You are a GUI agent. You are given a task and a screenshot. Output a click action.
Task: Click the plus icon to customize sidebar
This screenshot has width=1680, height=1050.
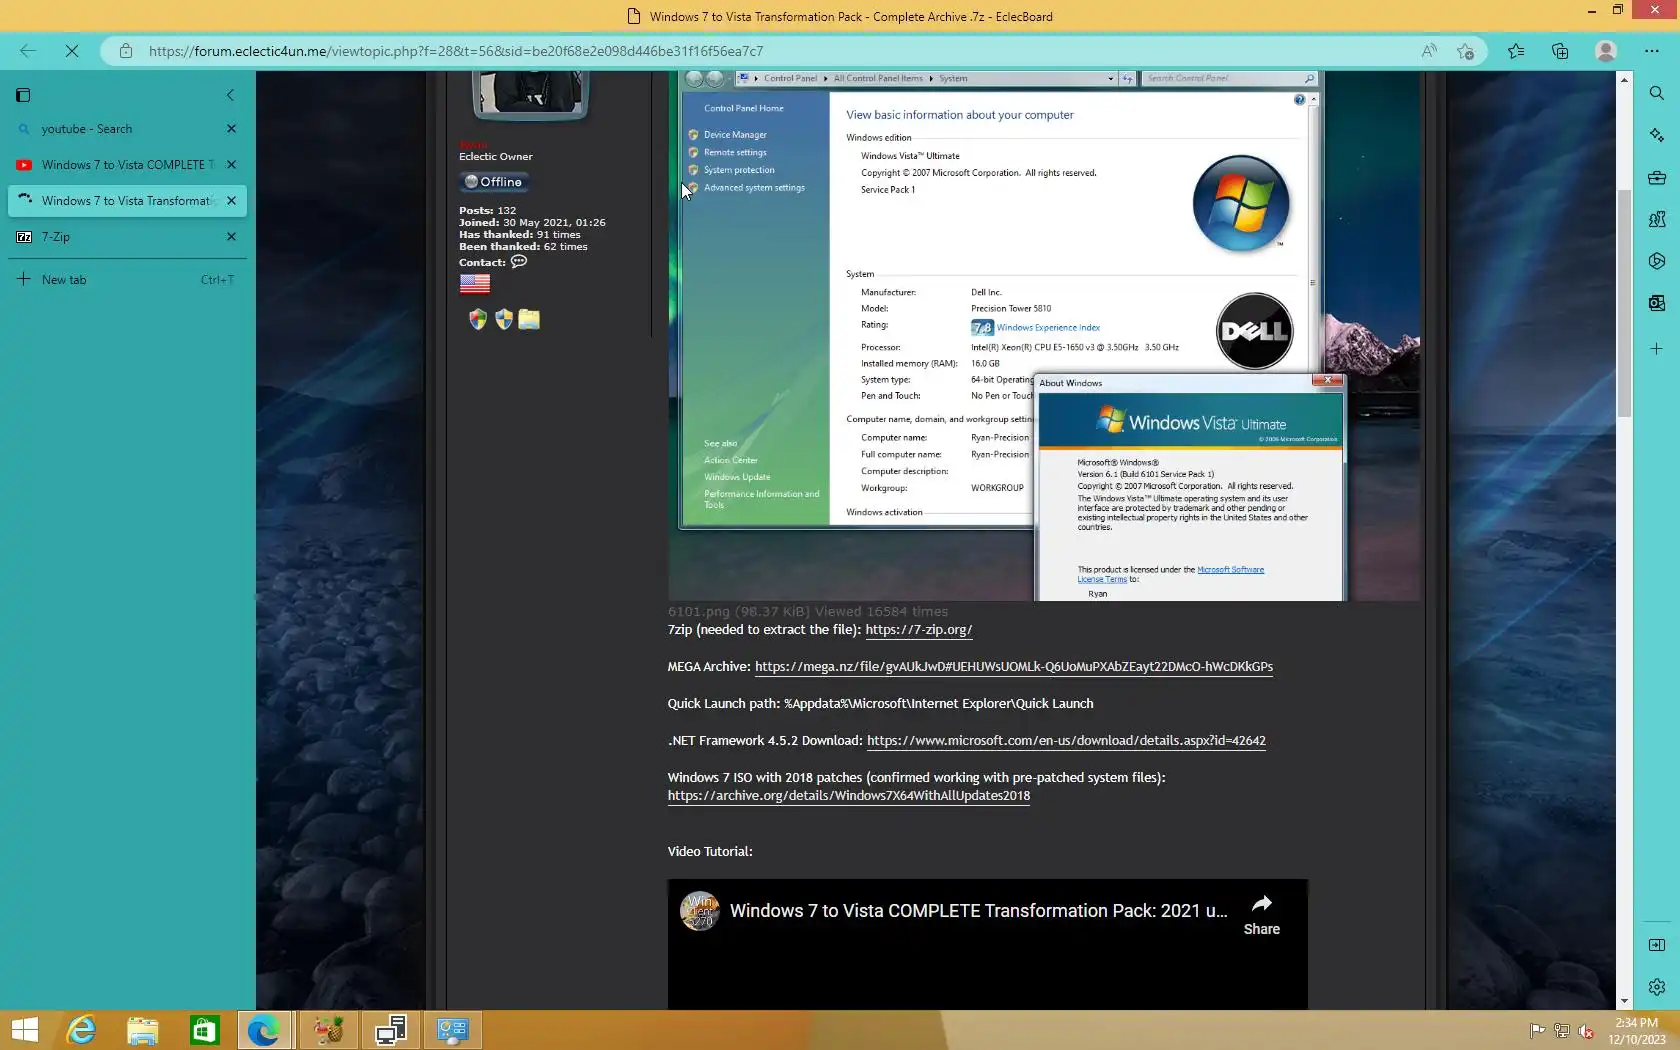1657,349
